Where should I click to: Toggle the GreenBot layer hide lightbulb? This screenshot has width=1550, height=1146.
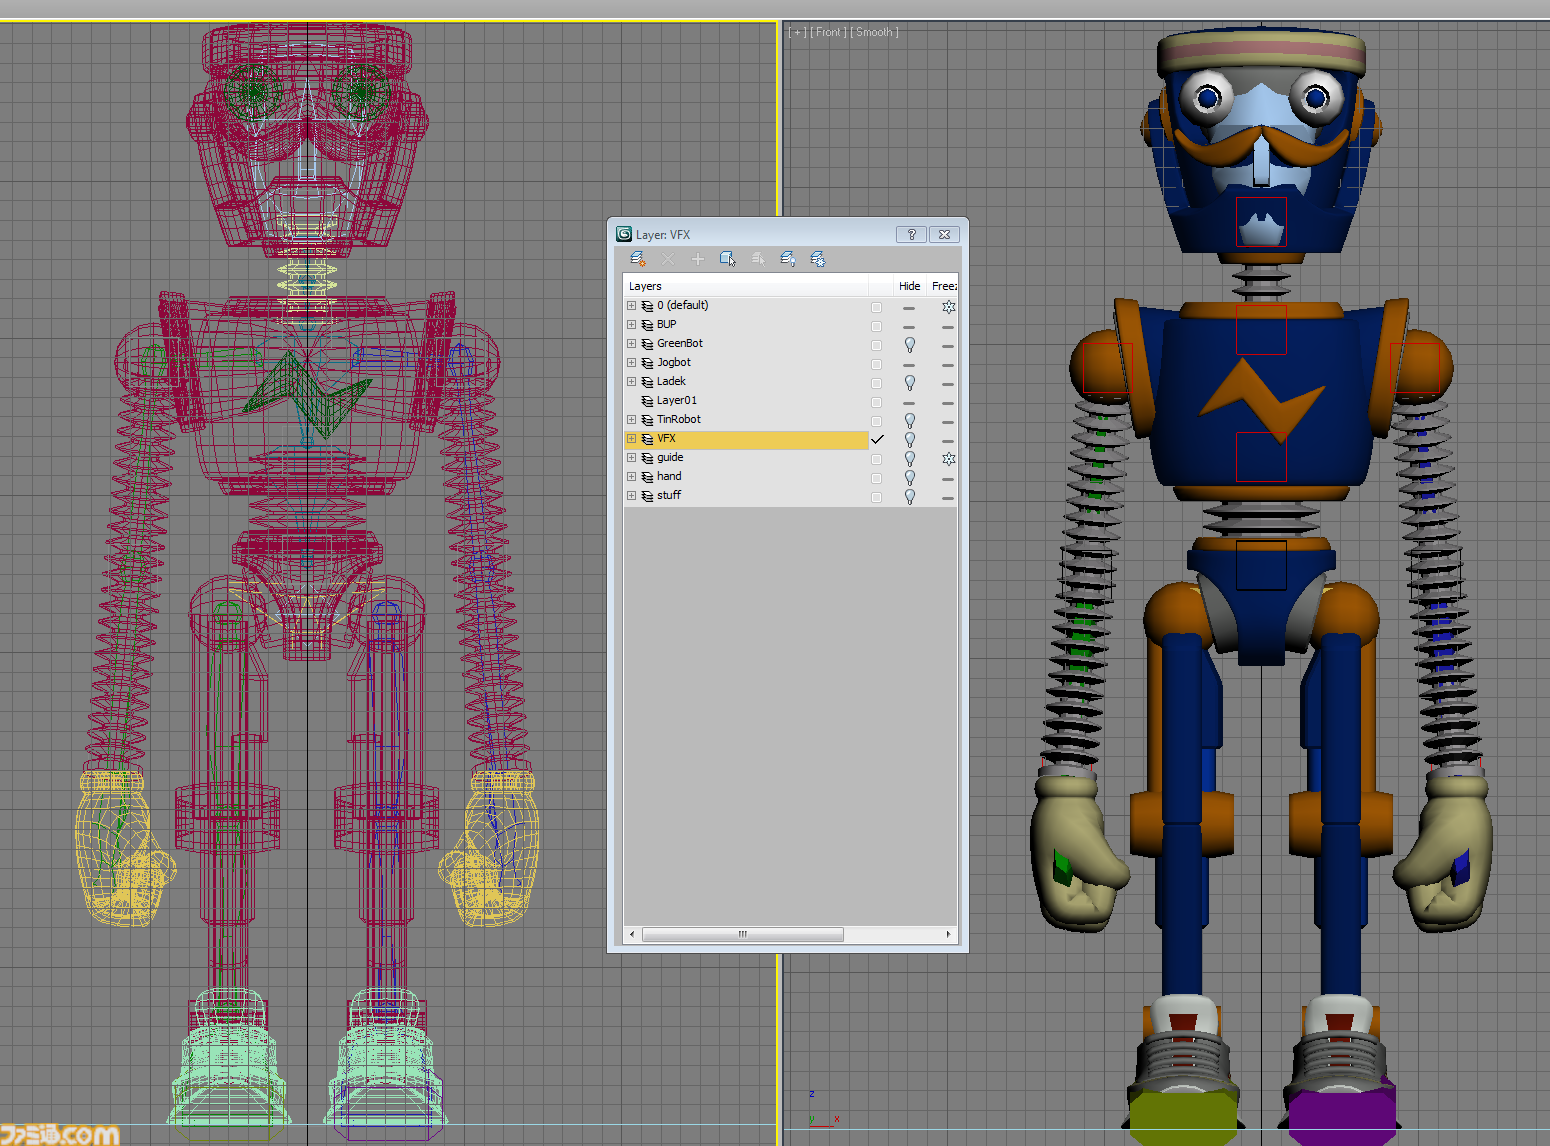tap(910, 344)
